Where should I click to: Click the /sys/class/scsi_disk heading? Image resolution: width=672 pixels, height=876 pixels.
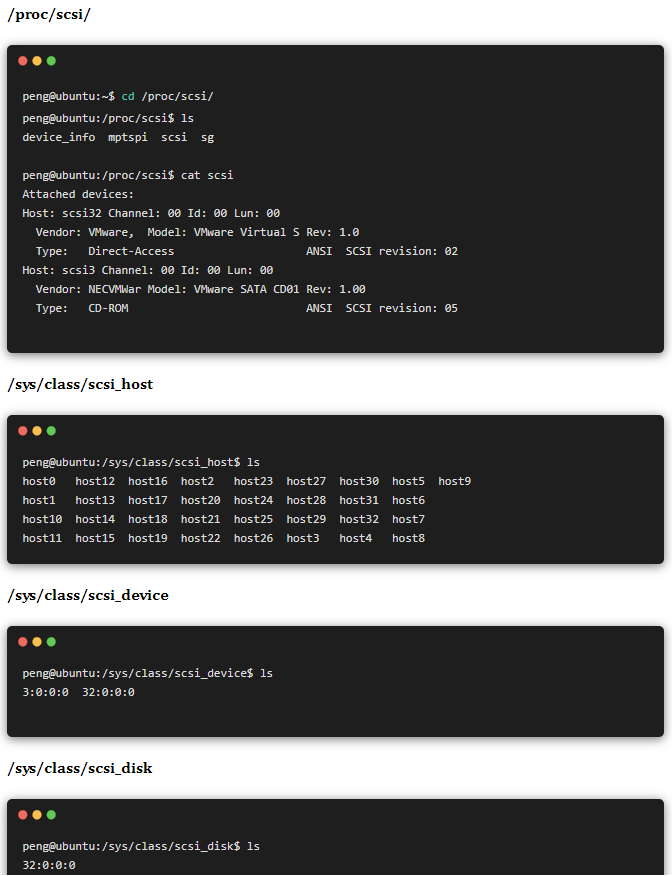click(x=80, y=768)
